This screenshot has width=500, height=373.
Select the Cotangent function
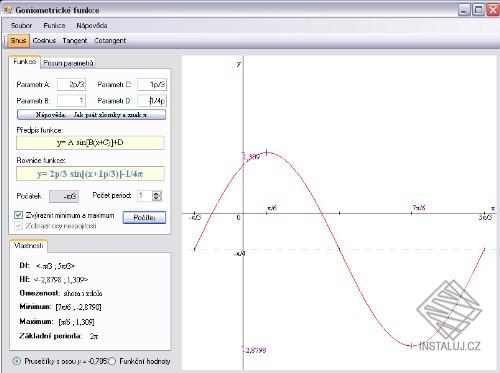pyautogui.click(x=110, y=41)
